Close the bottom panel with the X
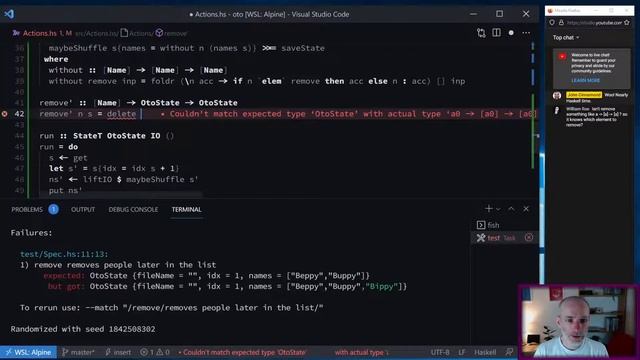Viewport: 640px width, 360px height. [526, 209]
